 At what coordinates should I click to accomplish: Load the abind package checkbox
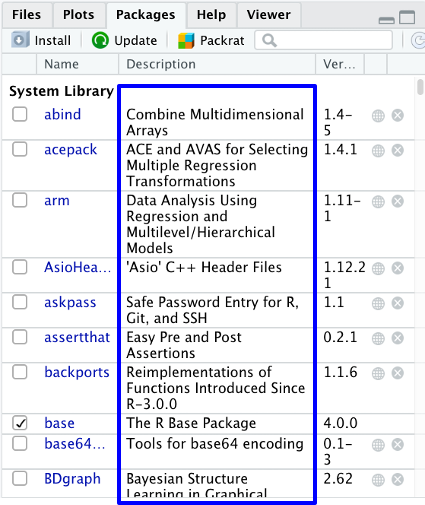tap(20, 114)
